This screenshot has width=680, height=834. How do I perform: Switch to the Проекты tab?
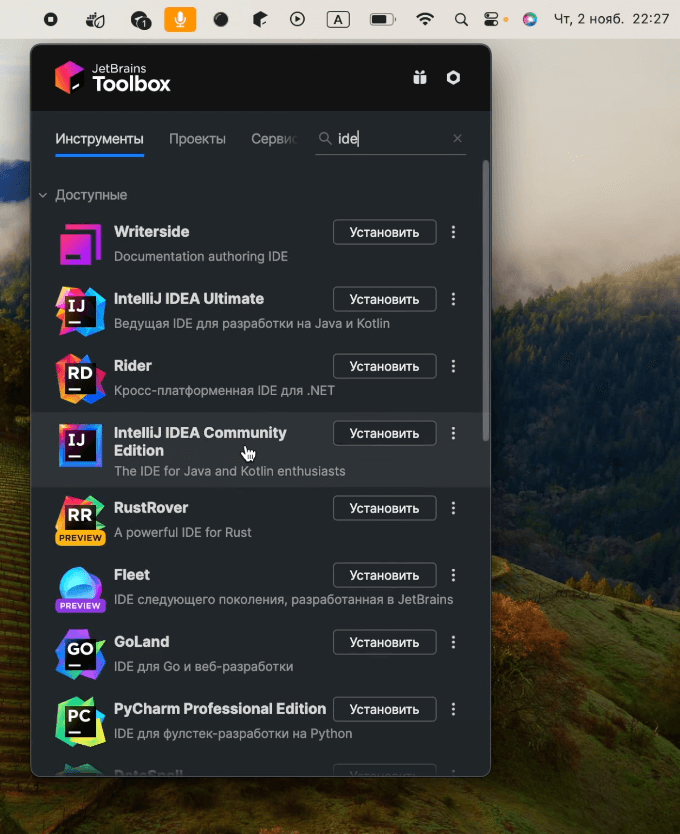pos(197,139)
